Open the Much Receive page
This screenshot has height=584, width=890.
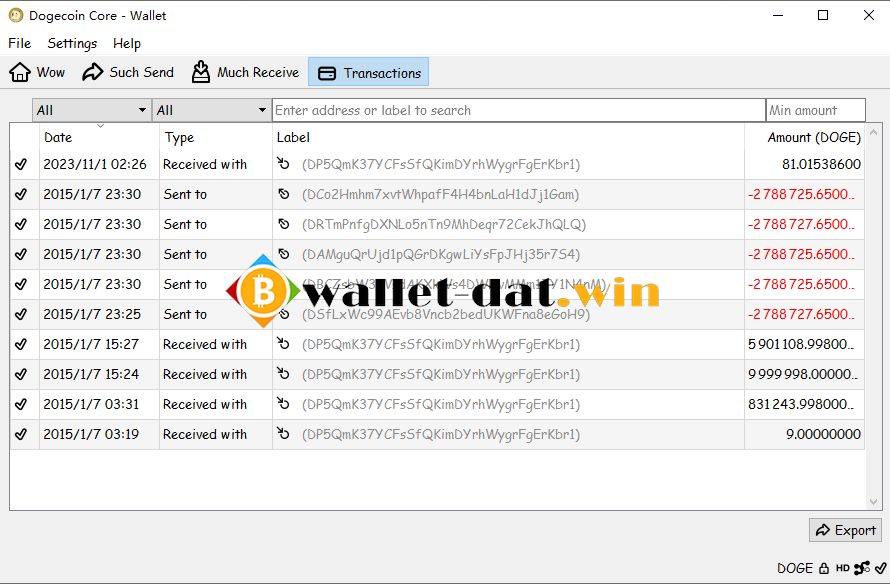245,72
